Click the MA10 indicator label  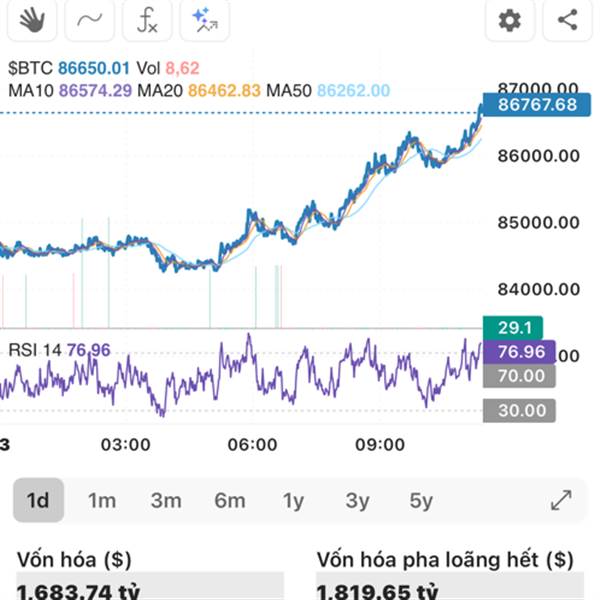click(x=32, y=91)
